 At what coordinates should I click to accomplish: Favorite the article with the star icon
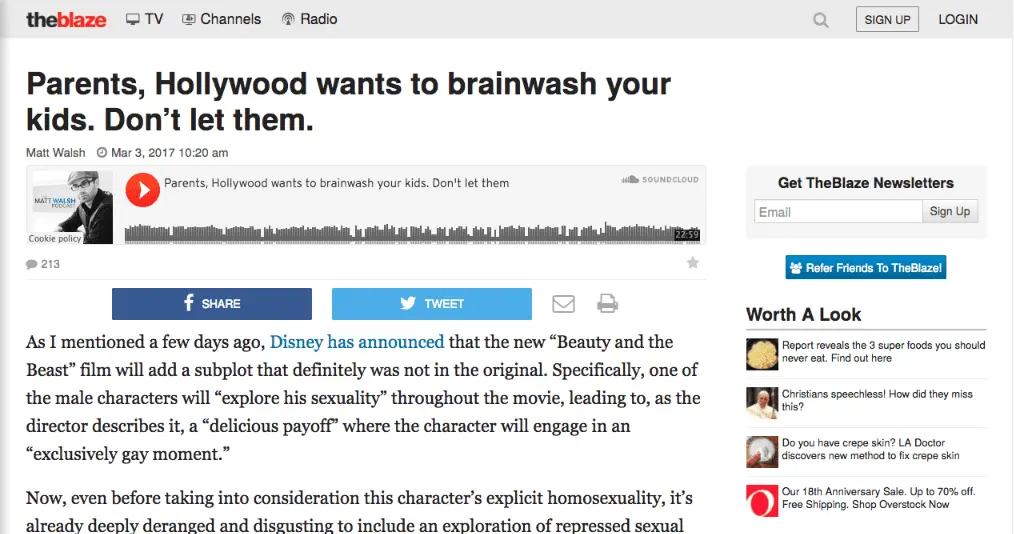click(x=693, y=262)
